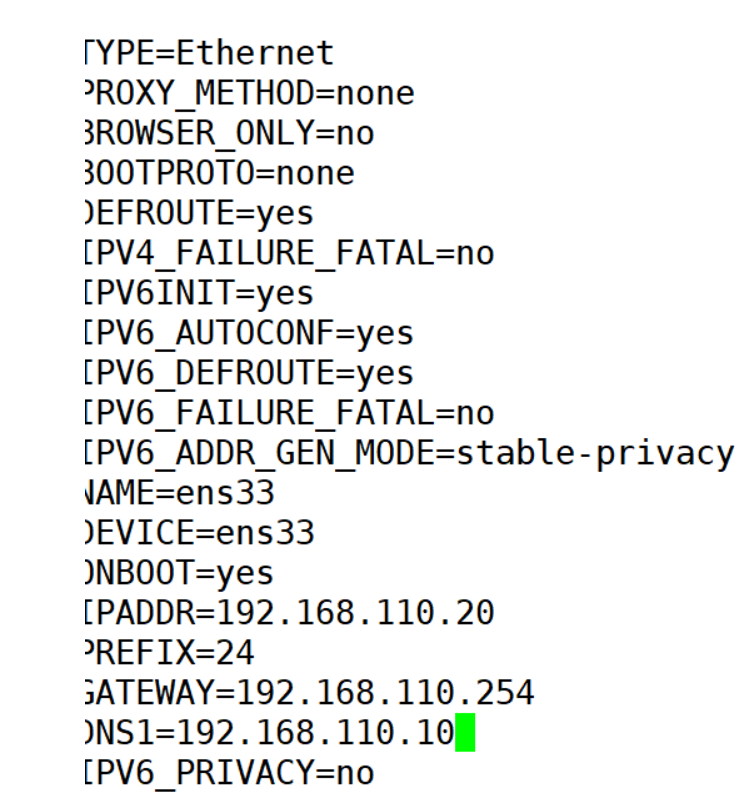This screenshot has width=750, height=797.
Task: Click the PREFIX=24 line
Action: pyautogui.click(x=169, y=653)
